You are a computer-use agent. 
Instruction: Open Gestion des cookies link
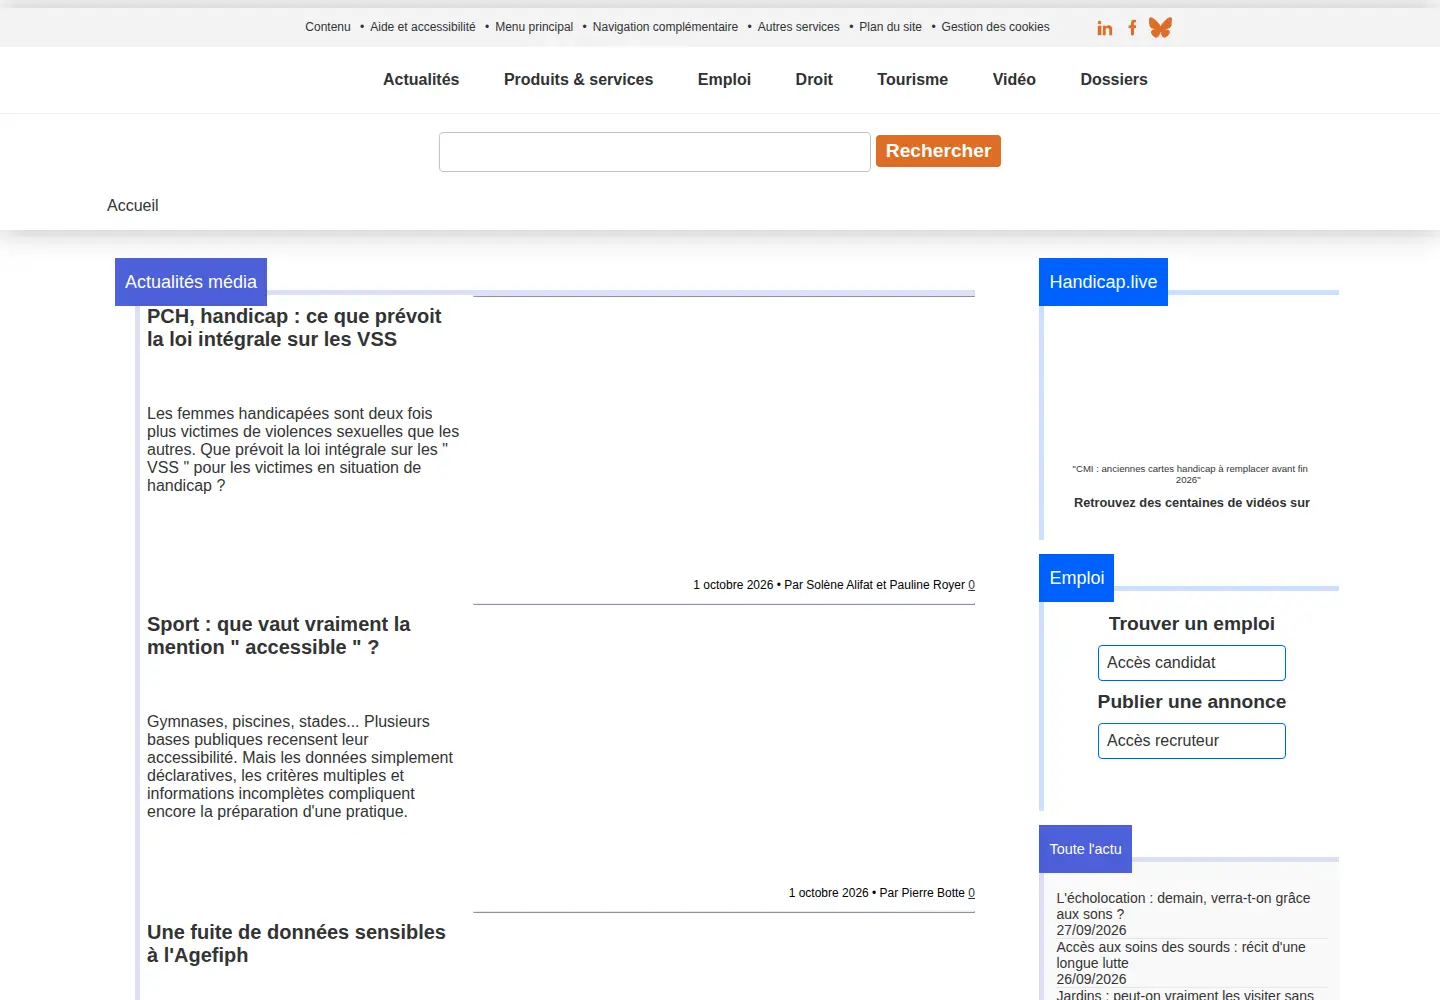[x=995, y=27]
